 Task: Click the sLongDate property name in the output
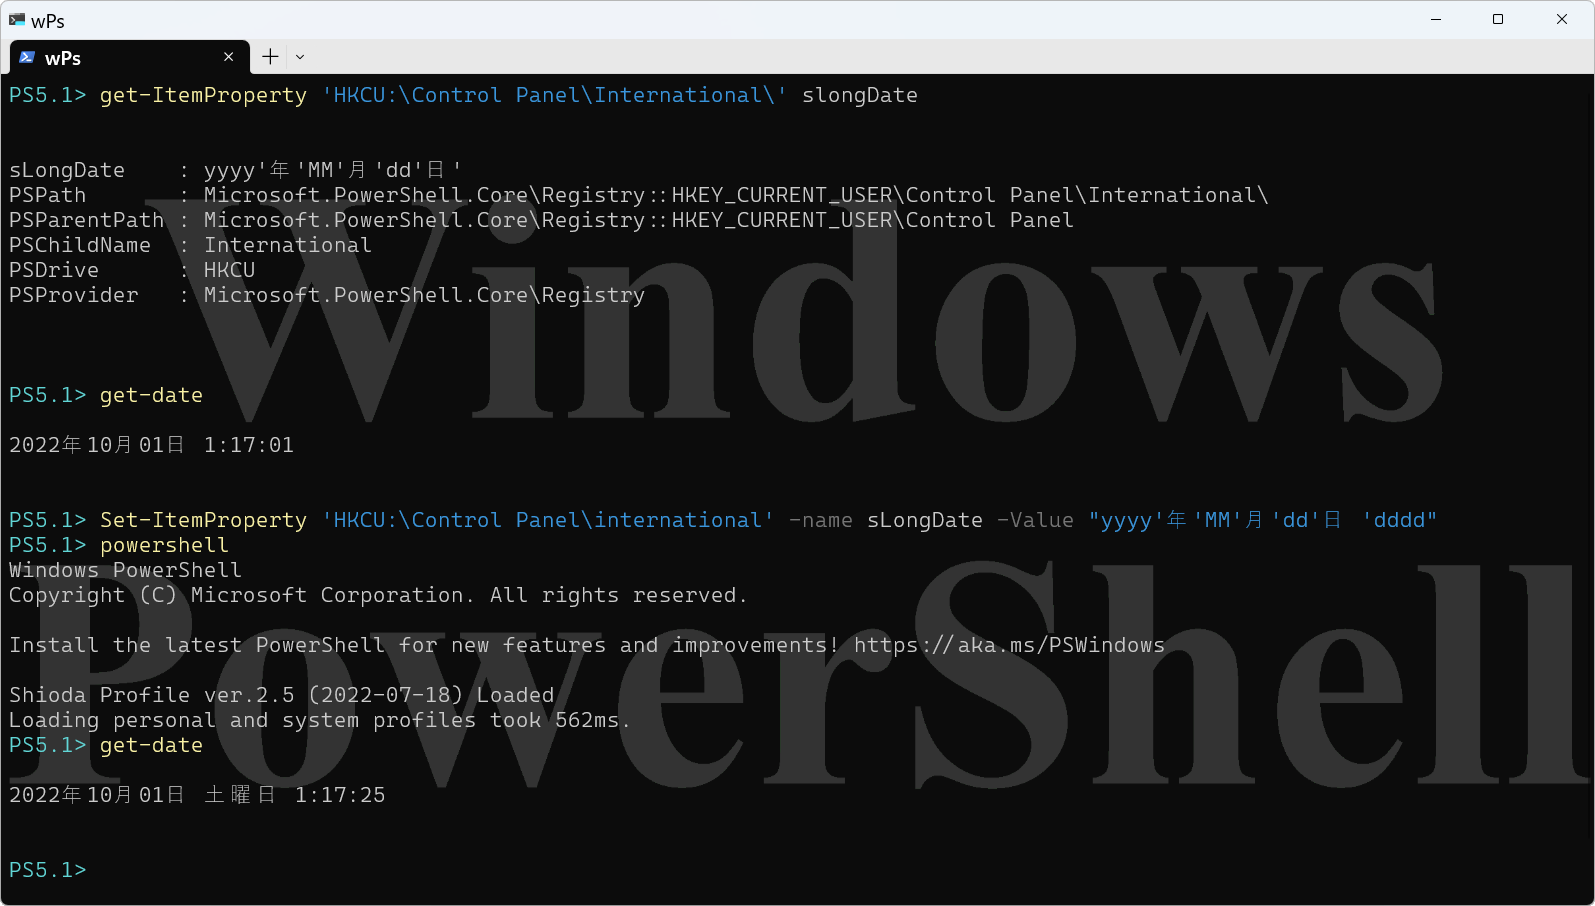pyautogui.click(x=67, y=170)
